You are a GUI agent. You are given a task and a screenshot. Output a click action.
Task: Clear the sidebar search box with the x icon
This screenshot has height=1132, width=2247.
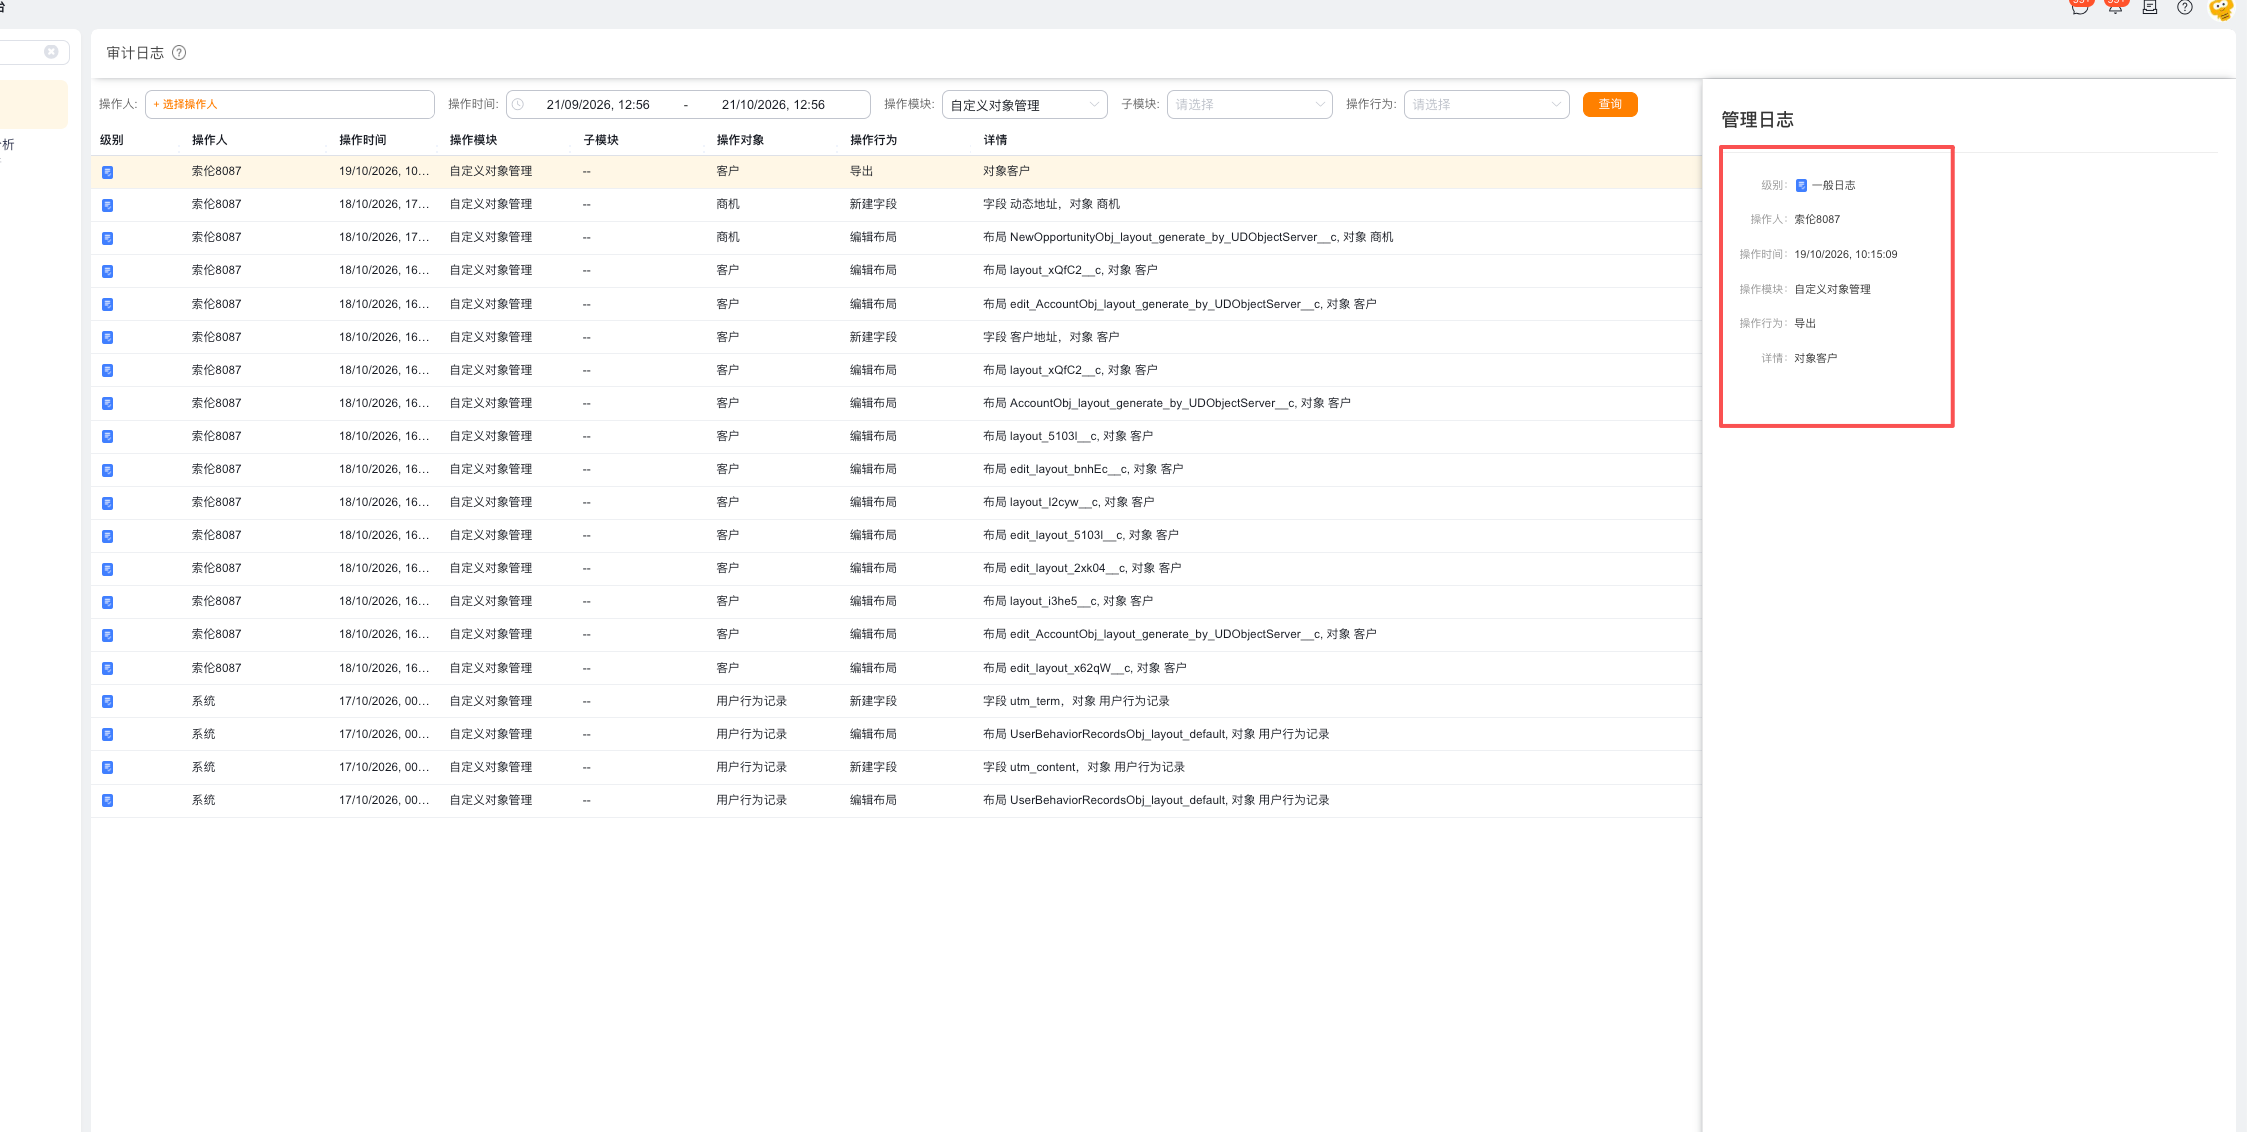coord(51,52)
